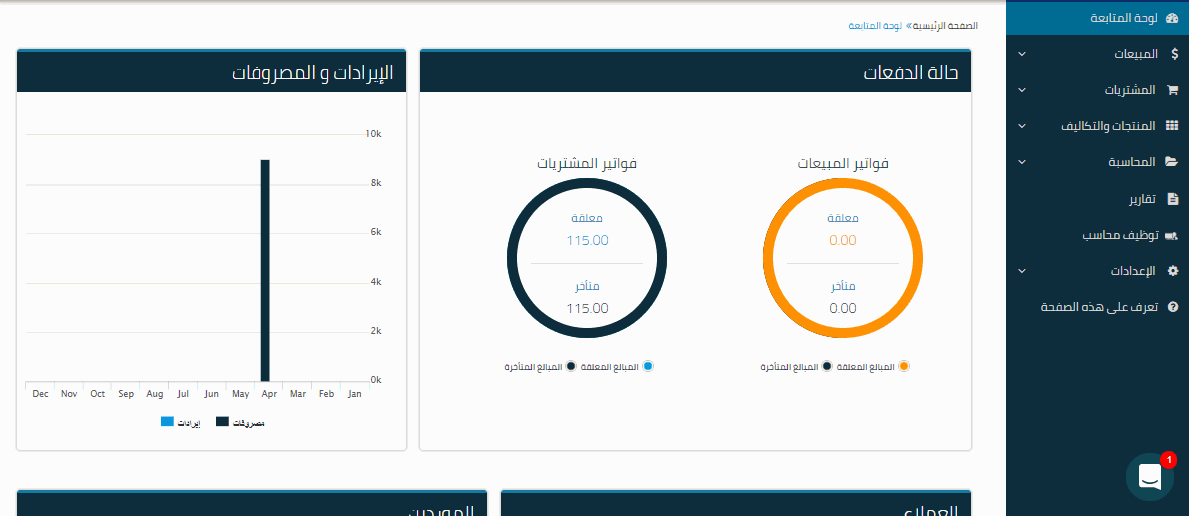
Task: Open the توظيف محاسب menu item
Action: [x=1120, y=235]
